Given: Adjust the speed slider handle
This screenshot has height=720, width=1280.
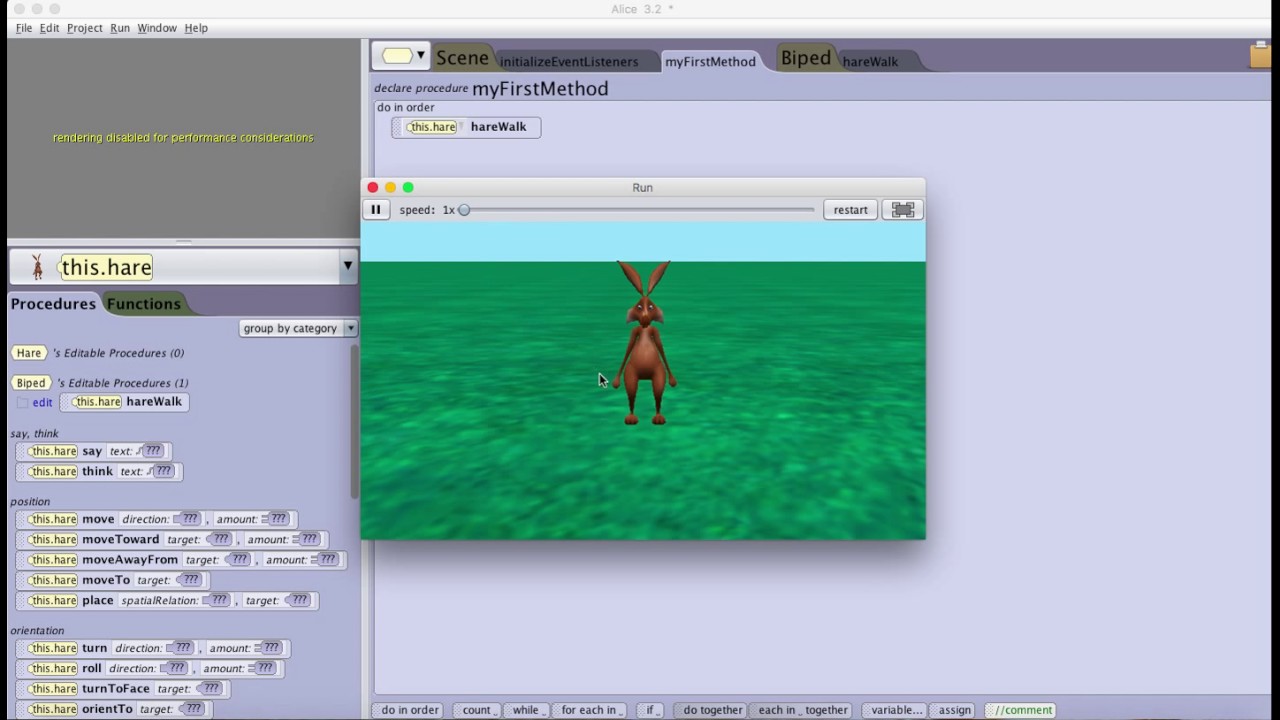Looking at the screenshot, I should pos(464,210).
